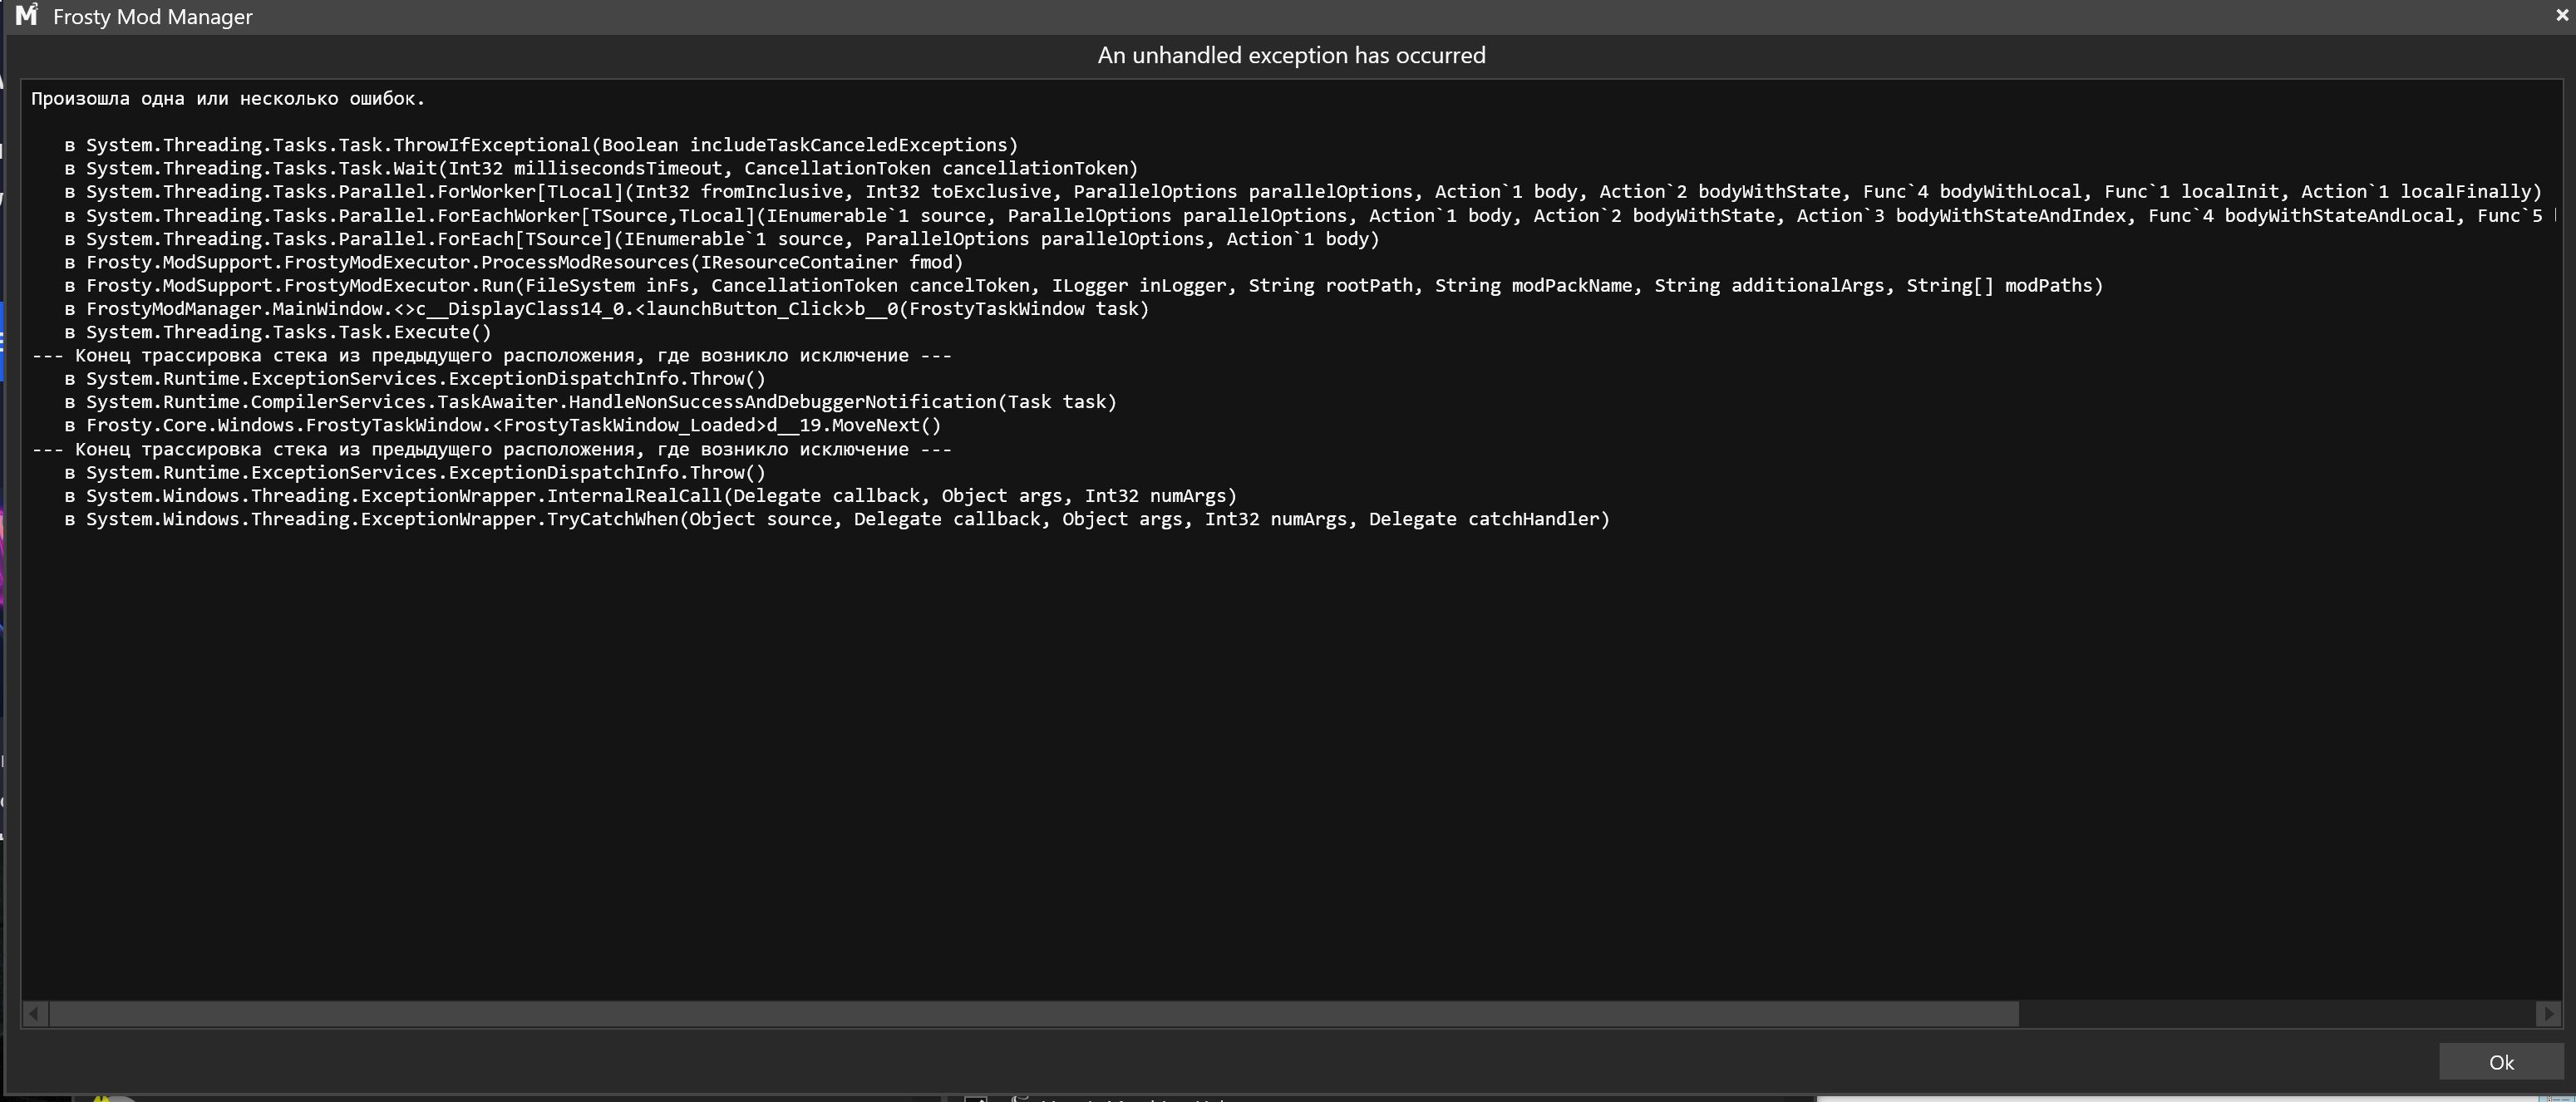The image size is (2576, 1102).
Task: Click the Task.ThrowIfExceptional stack trace line
Action: (x=541, y=145)
